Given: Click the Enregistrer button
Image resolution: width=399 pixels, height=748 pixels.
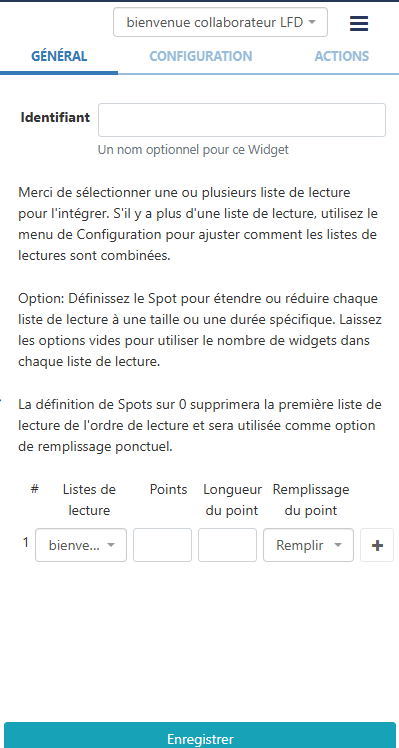Looking at the screenshot, I should pos(200,736).
